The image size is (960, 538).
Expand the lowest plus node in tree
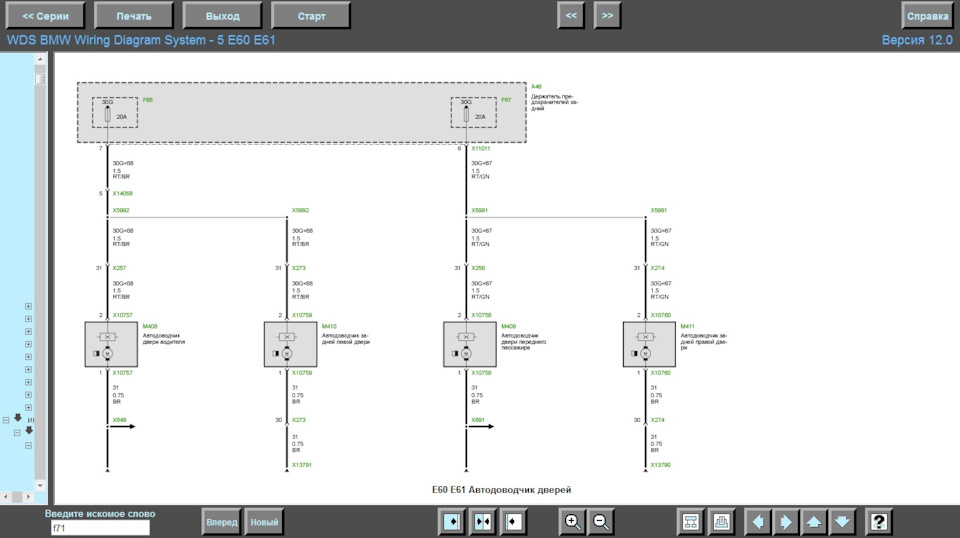tap(28, 407)
